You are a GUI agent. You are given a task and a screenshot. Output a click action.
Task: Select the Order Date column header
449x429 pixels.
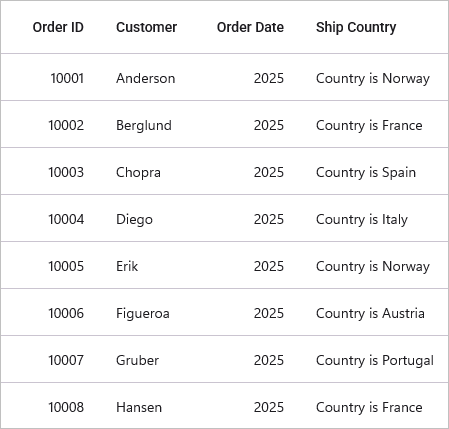point(250,27)
